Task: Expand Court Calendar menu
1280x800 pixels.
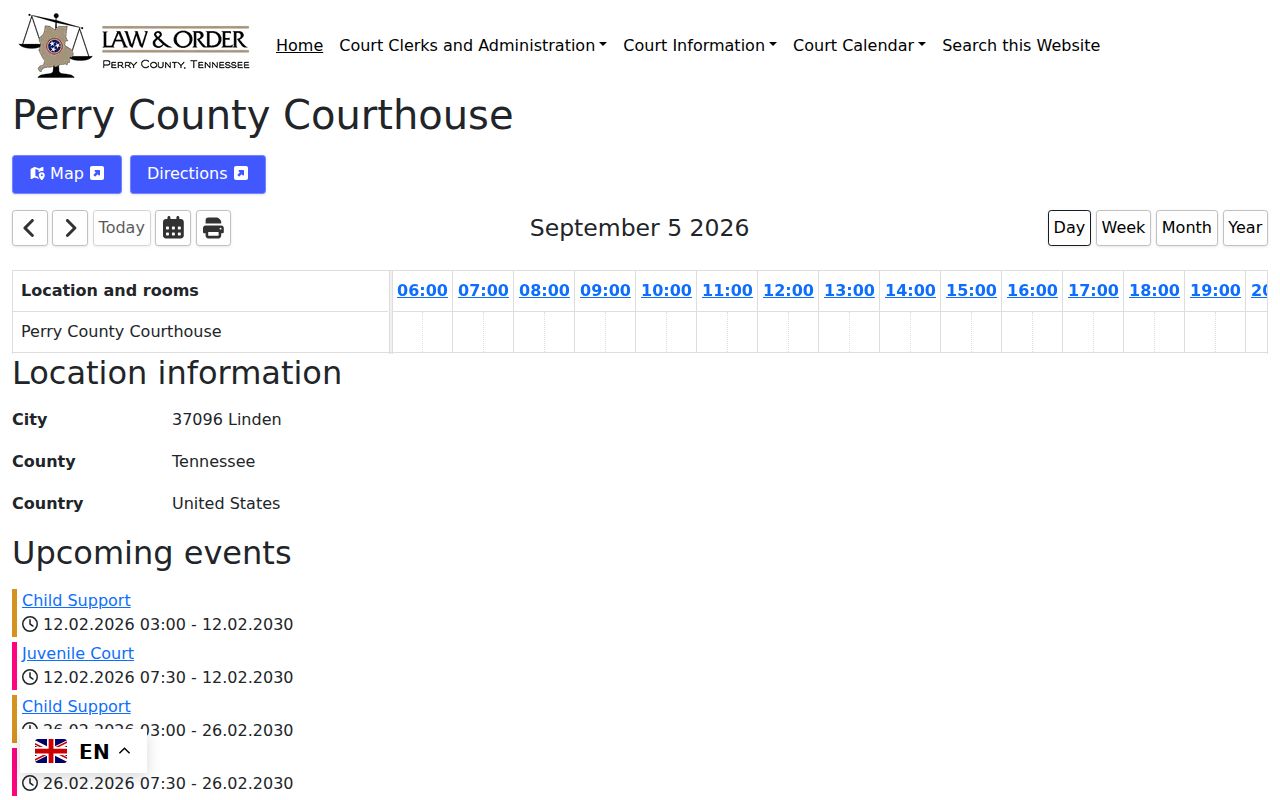Action: 859,45
